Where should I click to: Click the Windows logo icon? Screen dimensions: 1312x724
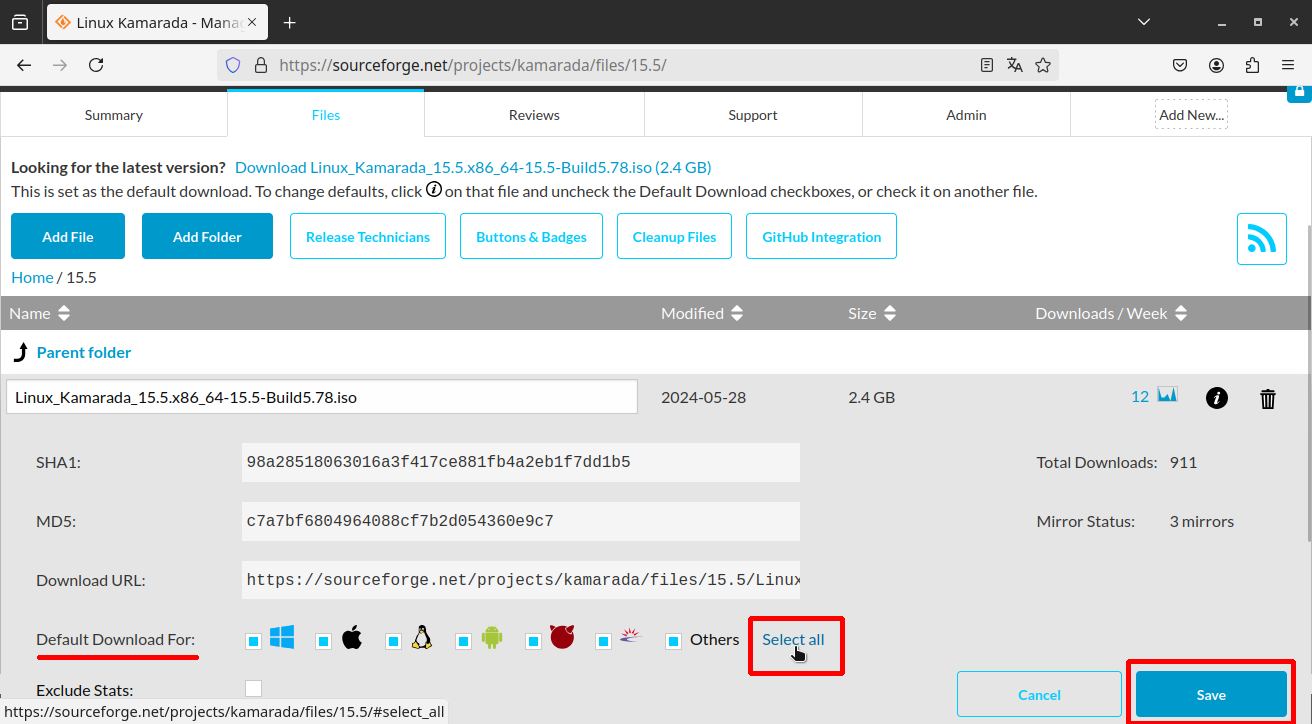pos(282,638)
